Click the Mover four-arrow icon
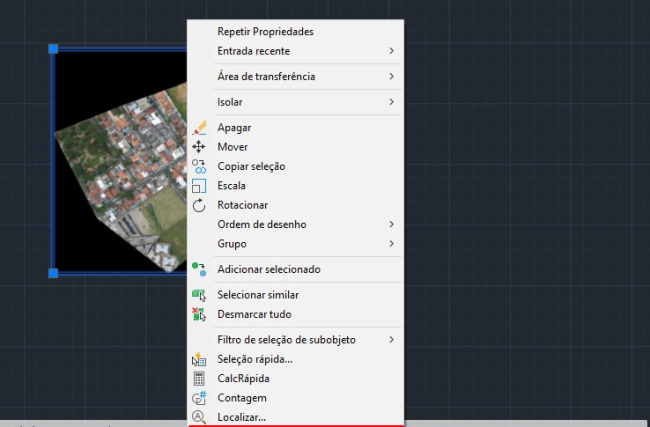Screen dimensions: 650x427 pos(199,147)
